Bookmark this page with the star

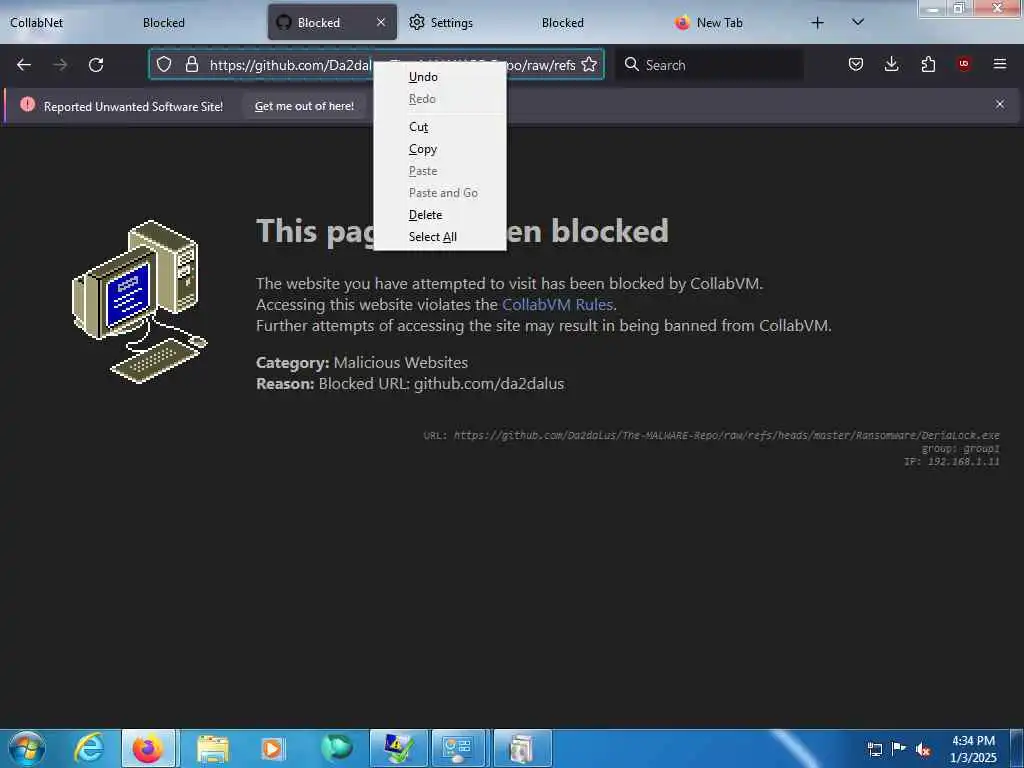point(589,65)
